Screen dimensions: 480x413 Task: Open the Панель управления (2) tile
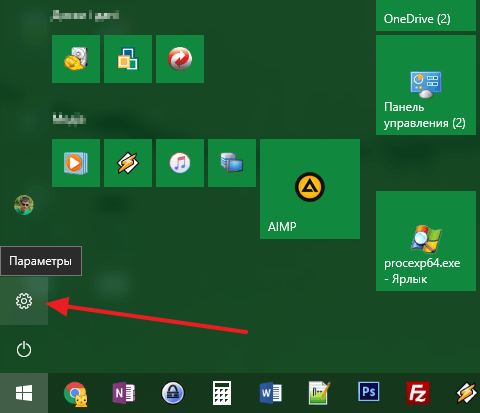426,85
